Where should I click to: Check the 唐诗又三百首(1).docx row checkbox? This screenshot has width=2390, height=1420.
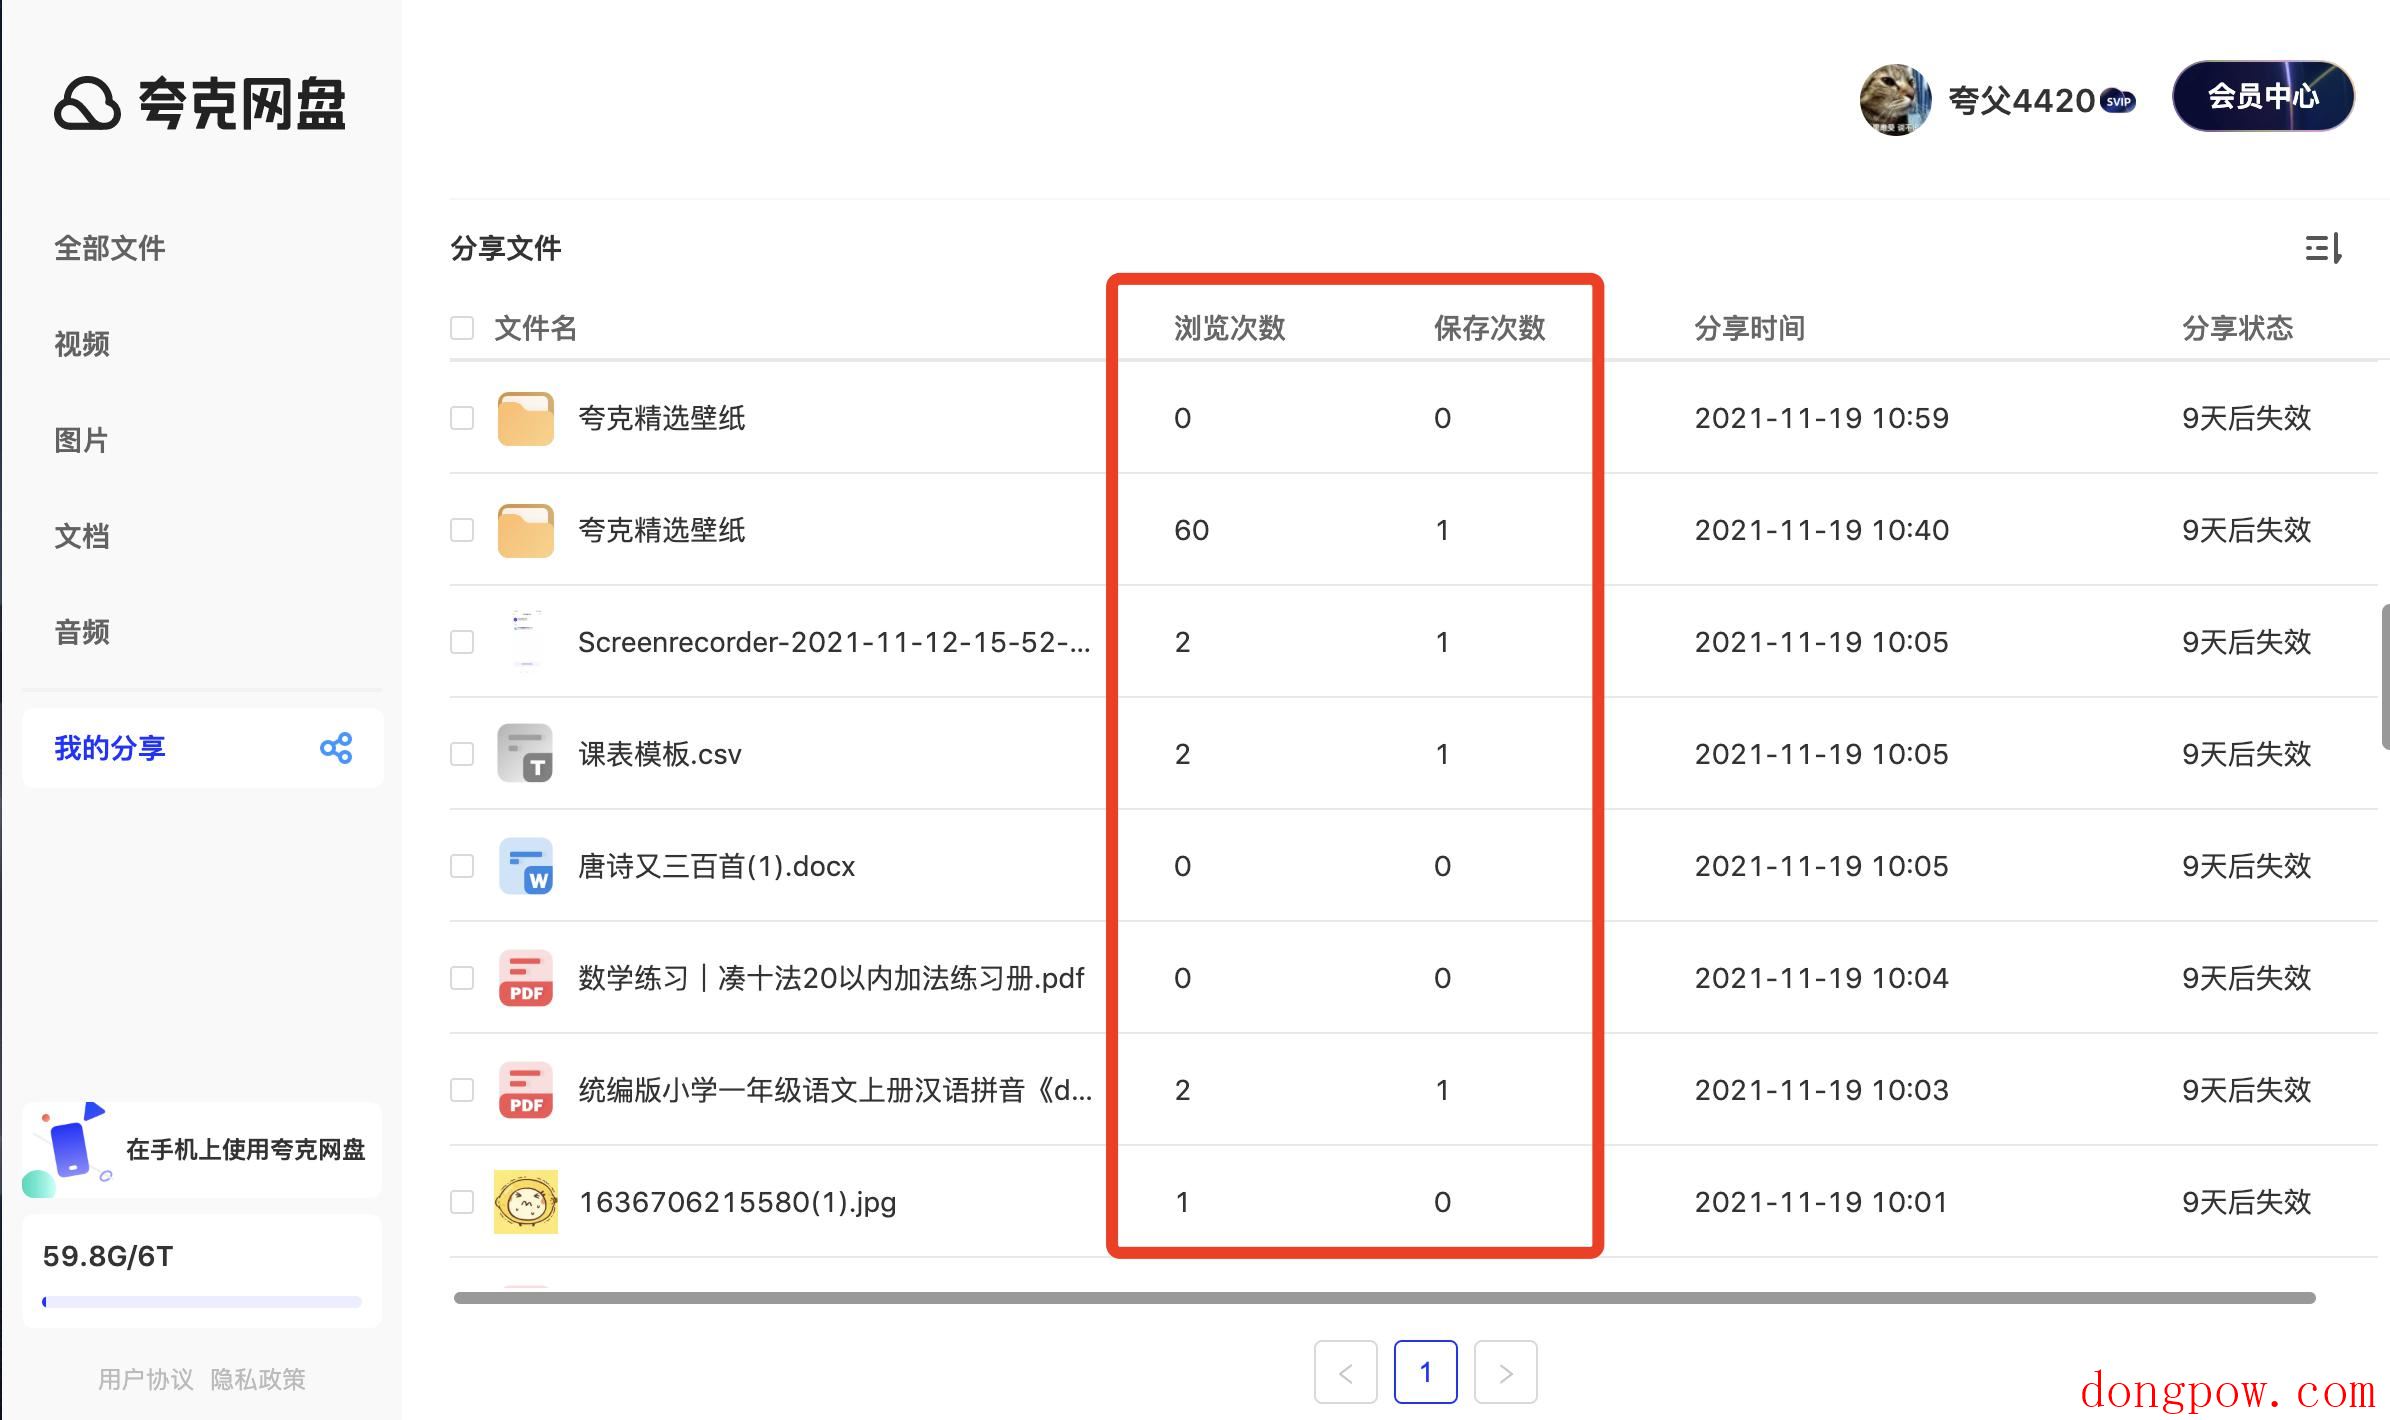(x=462, y=866)
